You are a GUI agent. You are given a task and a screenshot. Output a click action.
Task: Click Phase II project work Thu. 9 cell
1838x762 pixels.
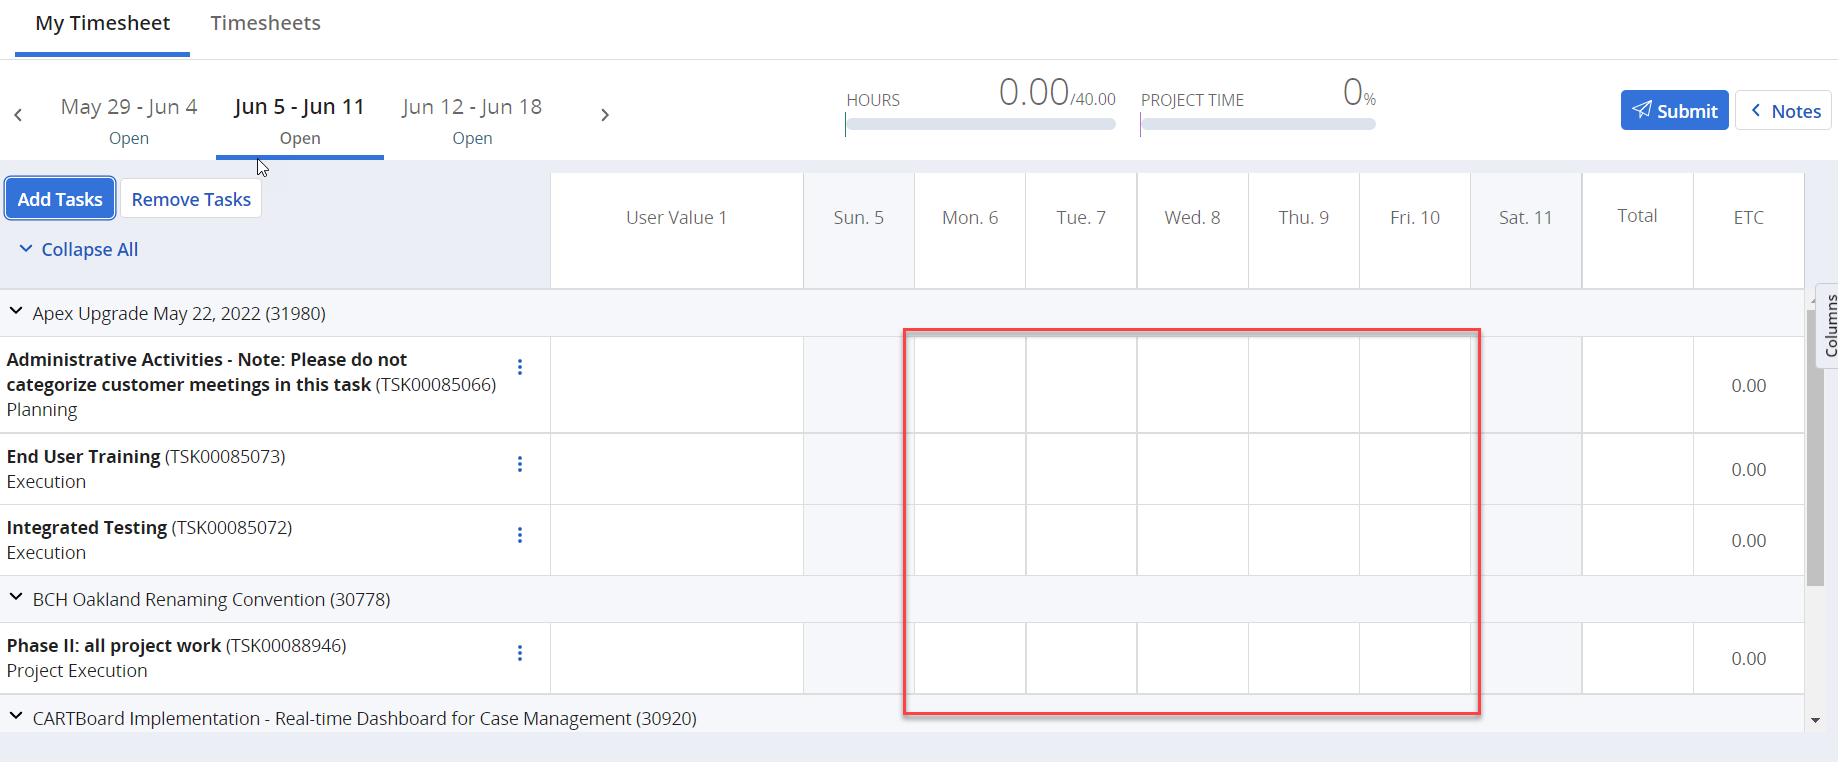click(x=1304, y=658)
